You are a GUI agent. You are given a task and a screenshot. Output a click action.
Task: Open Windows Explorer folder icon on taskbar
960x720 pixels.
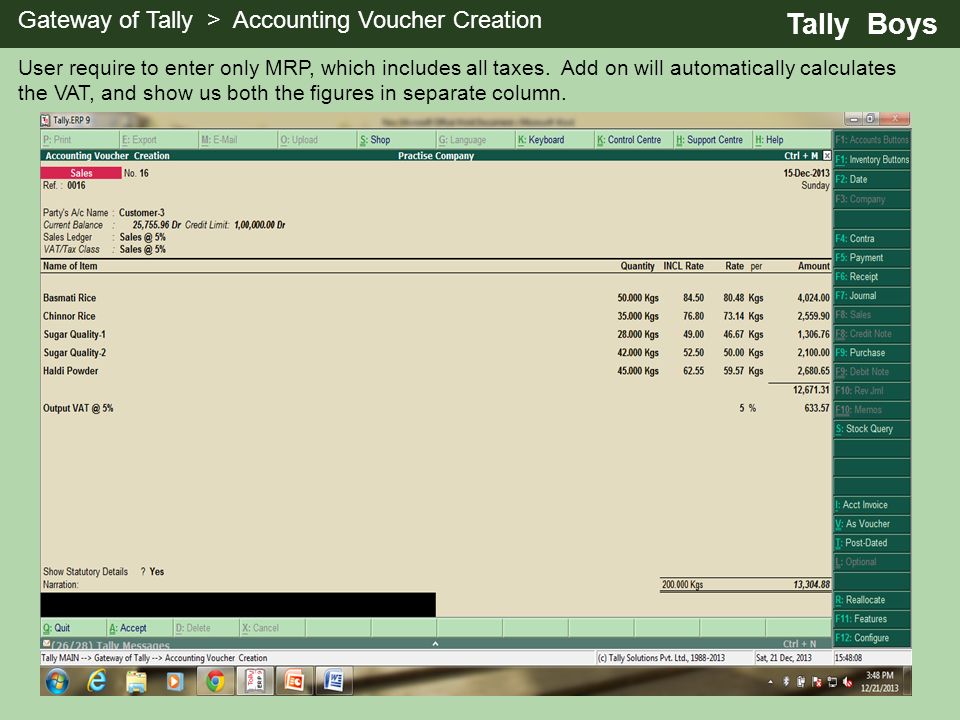(136, 681)
